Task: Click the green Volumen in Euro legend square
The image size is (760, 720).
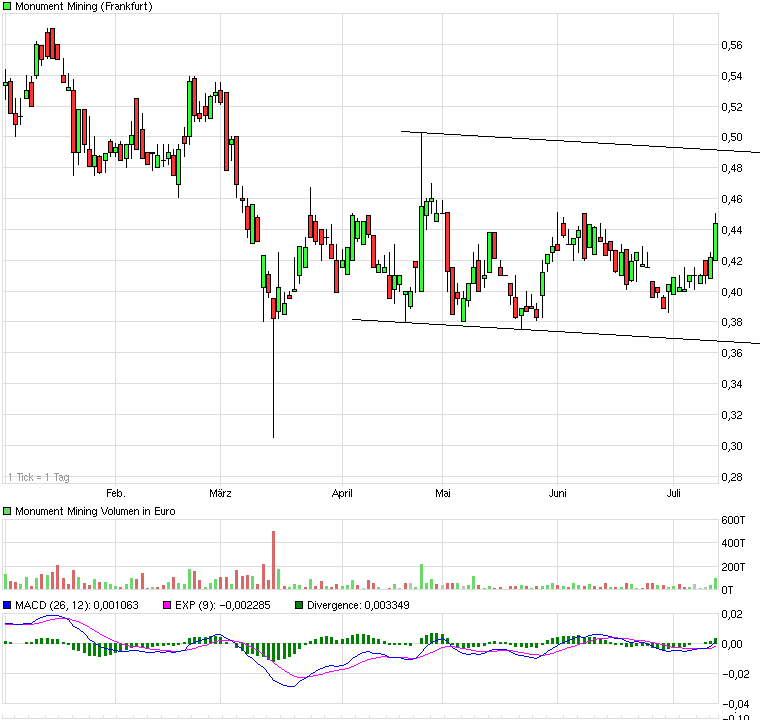Action: coord(7,511)
